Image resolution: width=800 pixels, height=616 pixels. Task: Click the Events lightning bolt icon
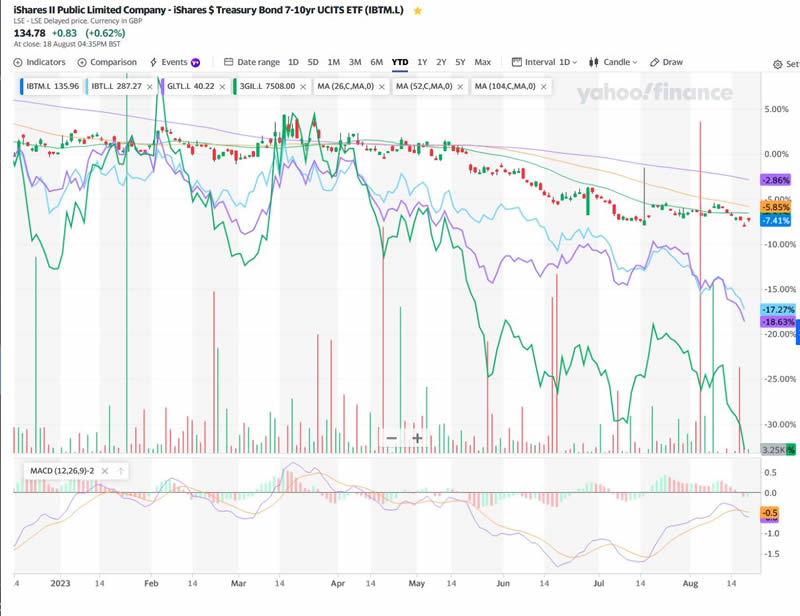(x=153, y=62)
